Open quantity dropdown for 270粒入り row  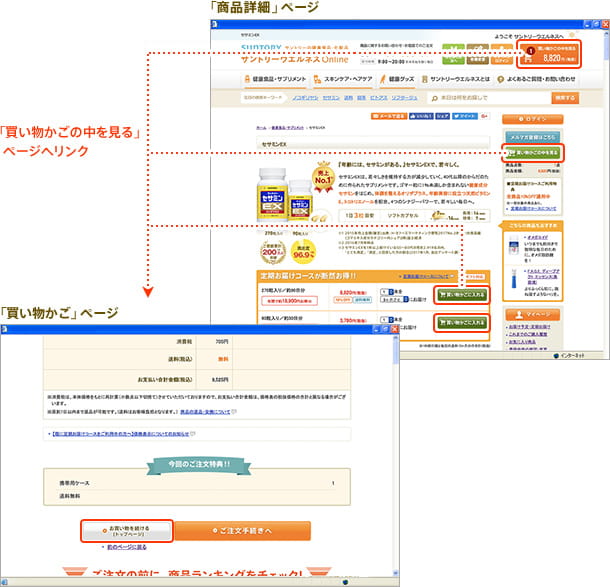pos(387,291)
